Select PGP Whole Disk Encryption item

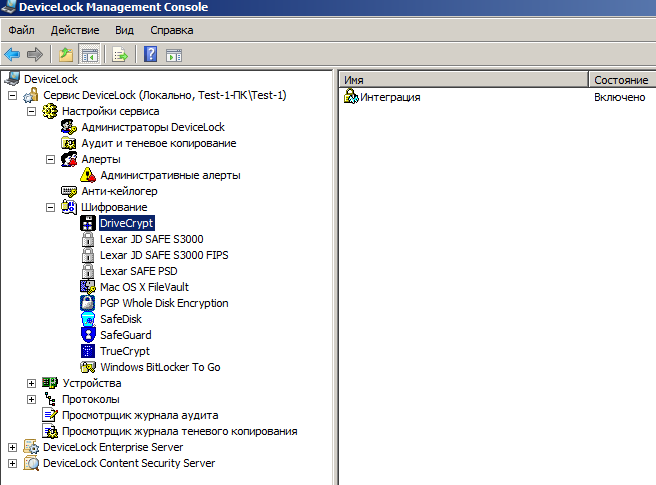click(x=164, y=303)
